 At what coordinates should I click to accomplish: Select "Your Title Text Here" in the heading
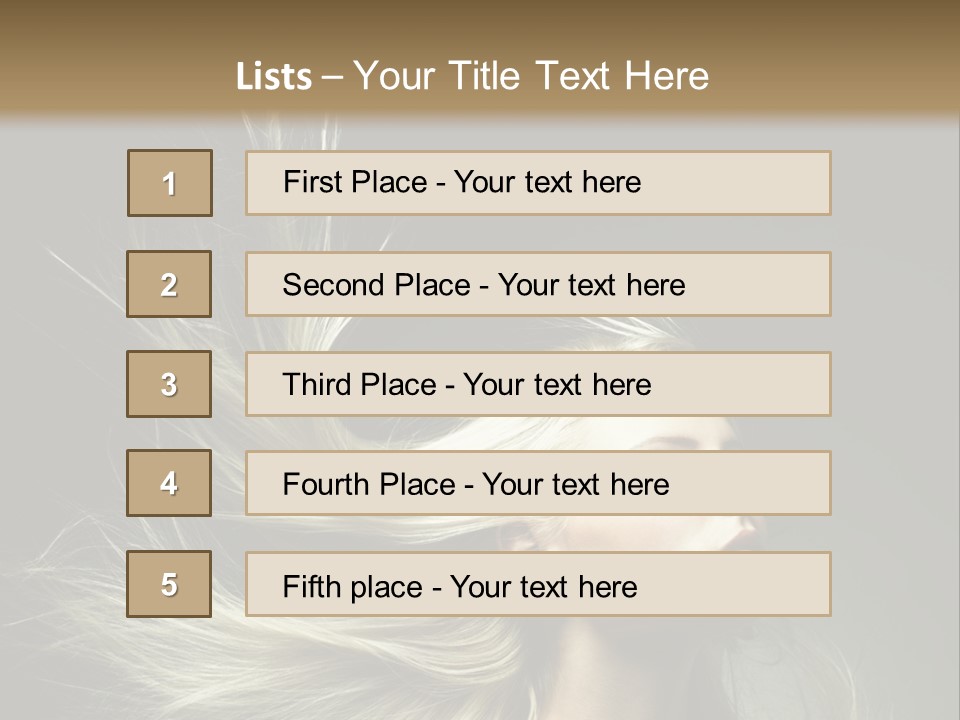click(531, 76)
